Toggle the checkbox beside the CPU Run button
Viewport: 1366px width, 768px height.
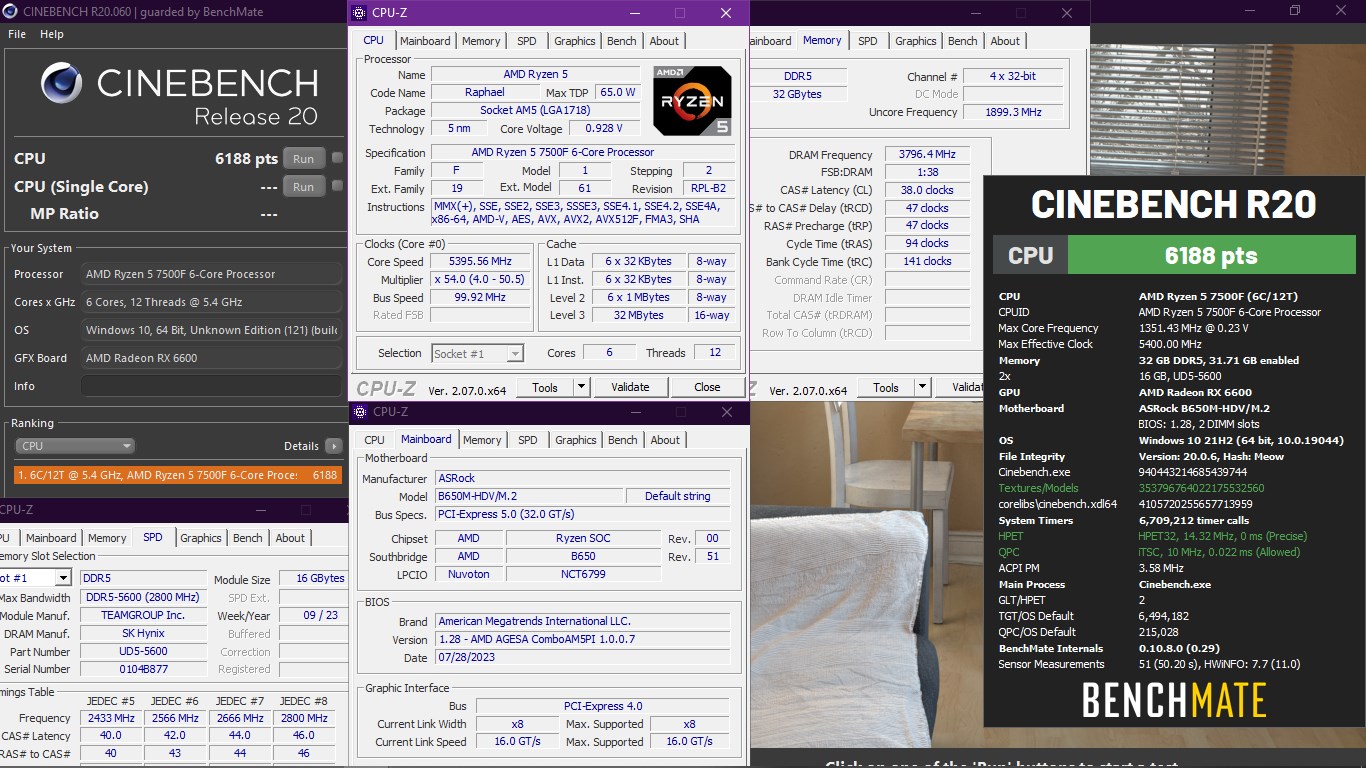(x=338, y=158)
